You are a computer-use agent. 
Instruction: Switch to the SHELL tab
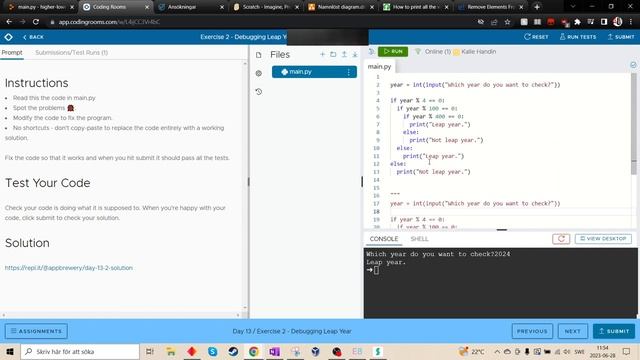pyautogui.click(x=419, y=239)
